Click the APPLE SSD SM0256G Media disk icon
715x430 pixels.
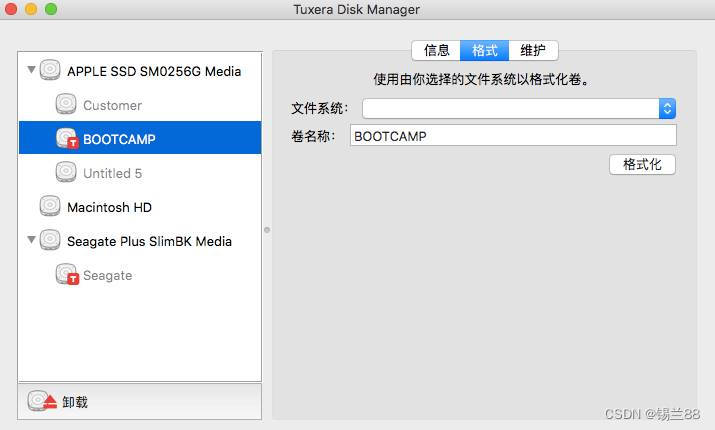pyautogui.click(x=50, y=70)
